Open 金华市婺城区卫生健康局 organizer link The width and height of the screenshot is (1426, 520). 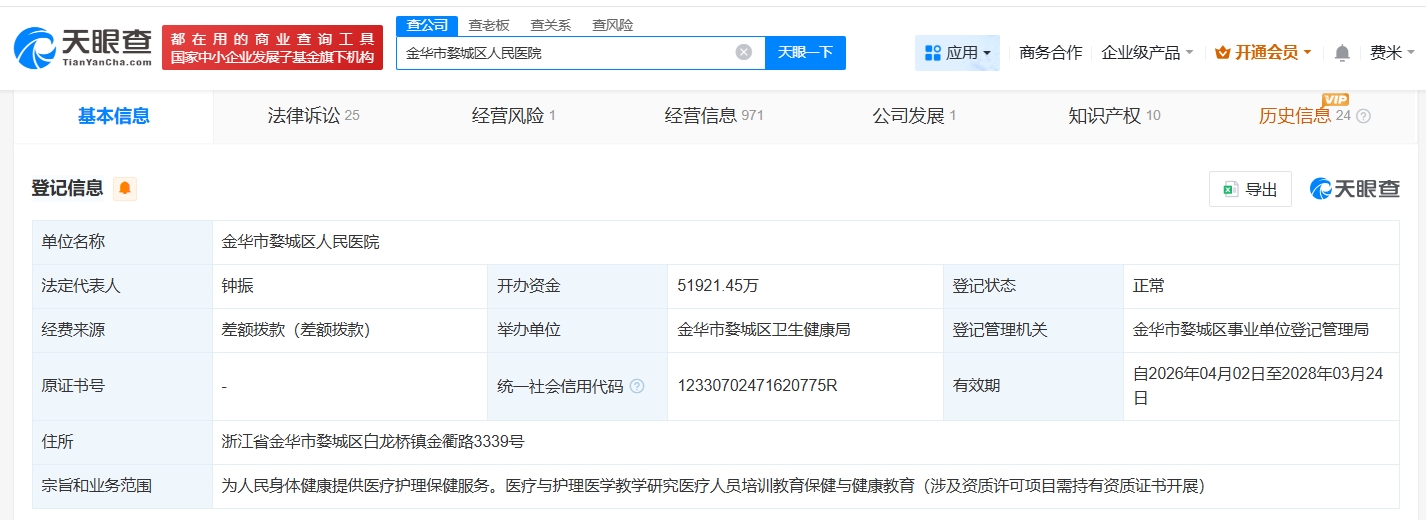(764, 330)
